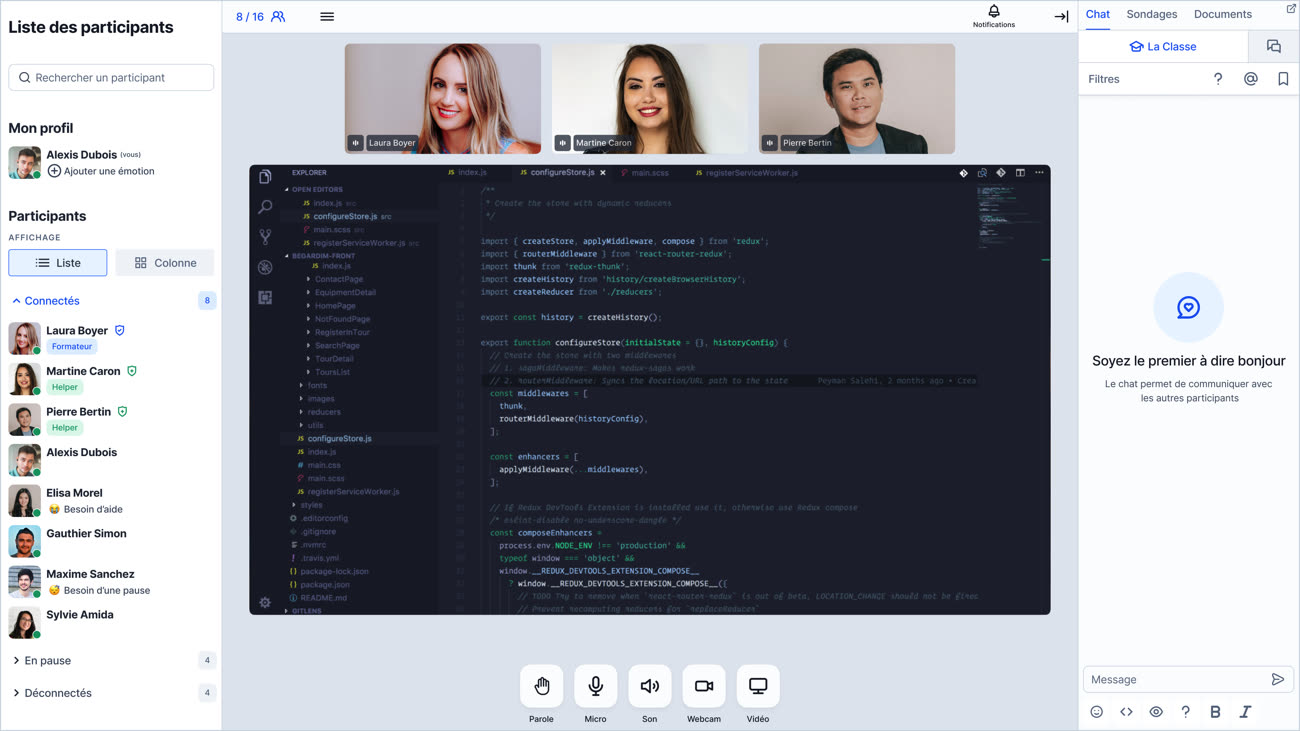
Task: Open VS Code settings gear icon
Action: pos(265,602)
